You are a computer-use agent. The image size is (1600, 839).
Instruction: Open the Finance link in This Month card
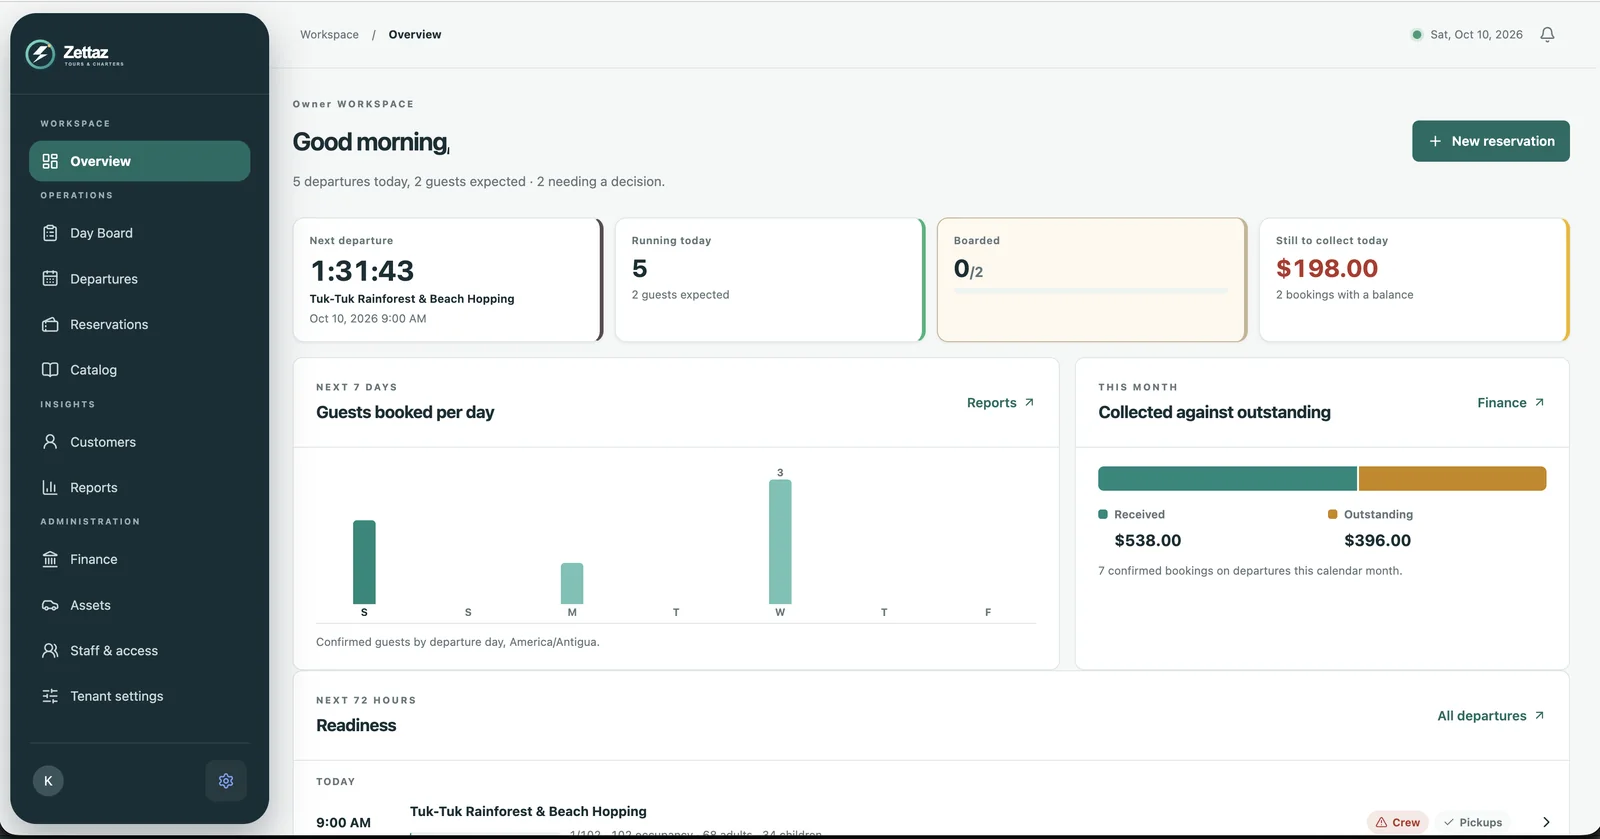tap(1510, 403)
